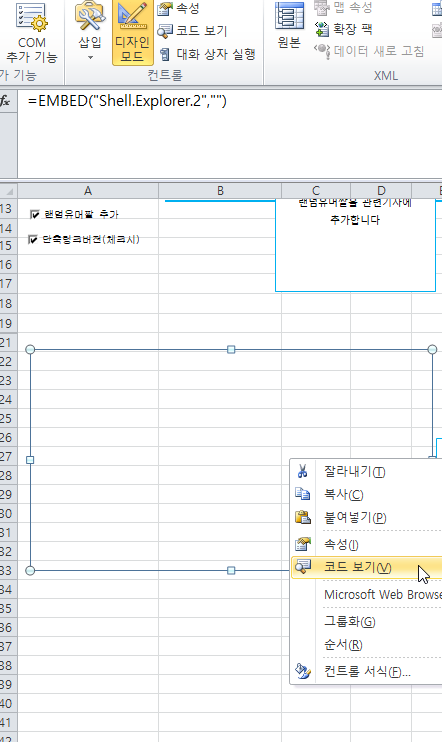
Task: Click cell B36
Action: (220, 627)
